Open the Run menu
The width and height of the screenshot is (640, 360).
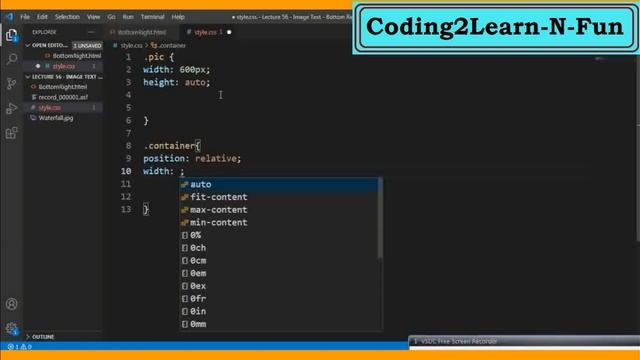(x=128, y=17)
